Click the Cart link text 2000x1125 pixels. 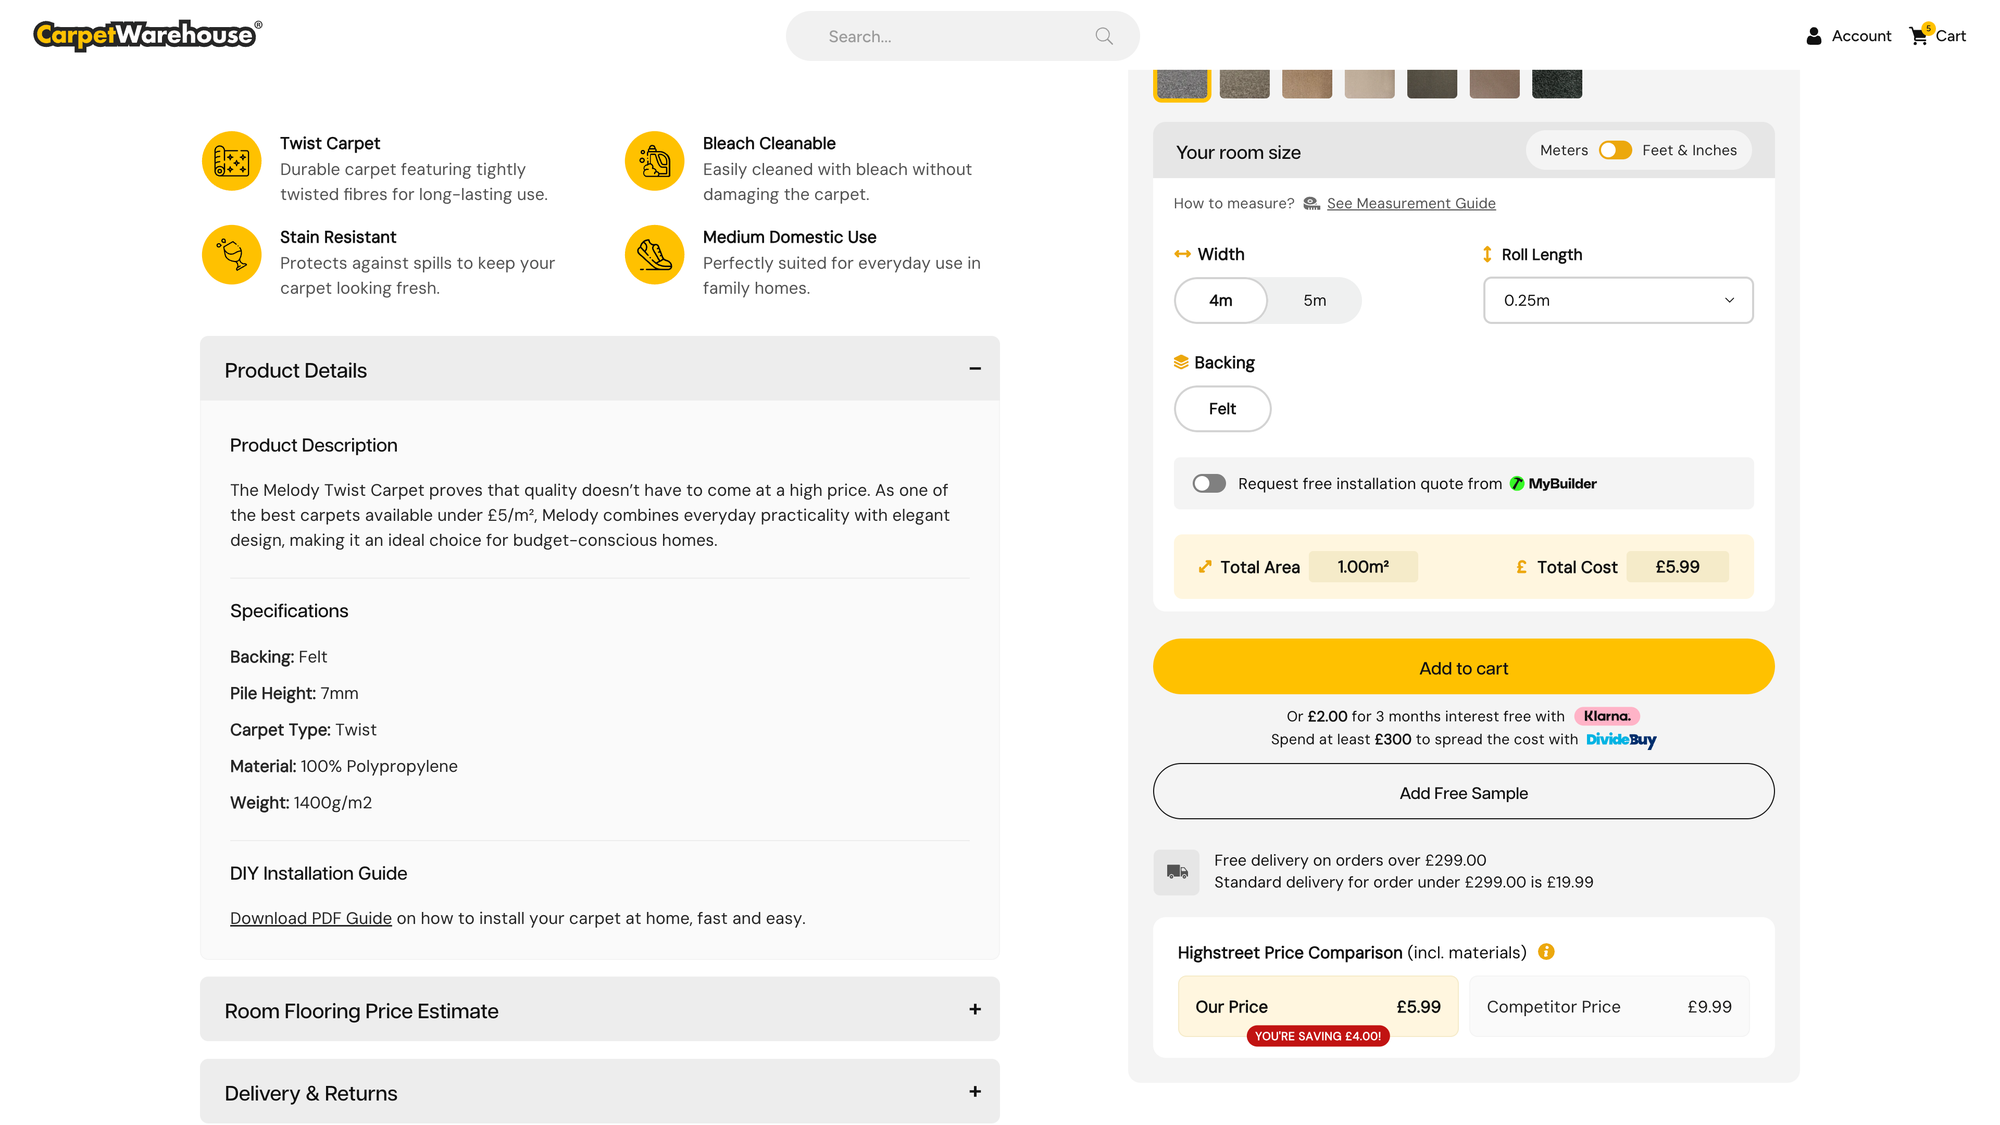point(1950,36)
